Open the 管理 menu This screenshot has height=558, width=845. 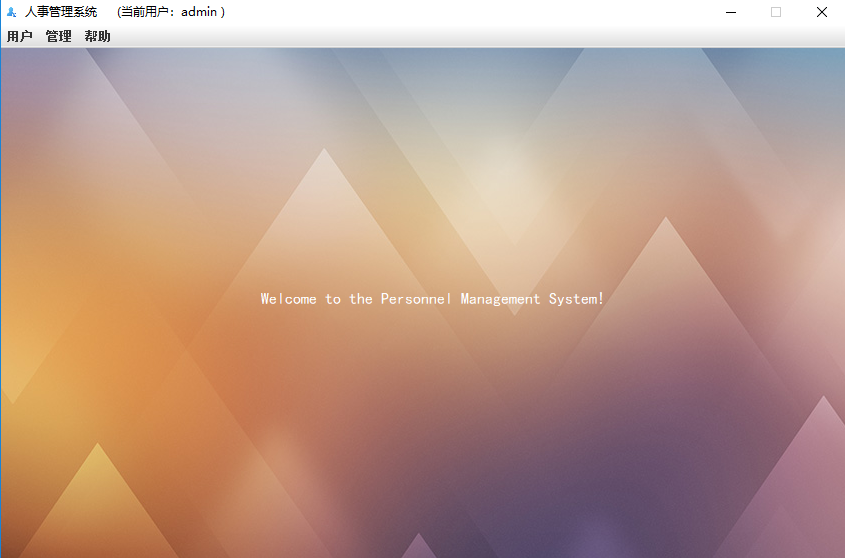tap(58, 36)
